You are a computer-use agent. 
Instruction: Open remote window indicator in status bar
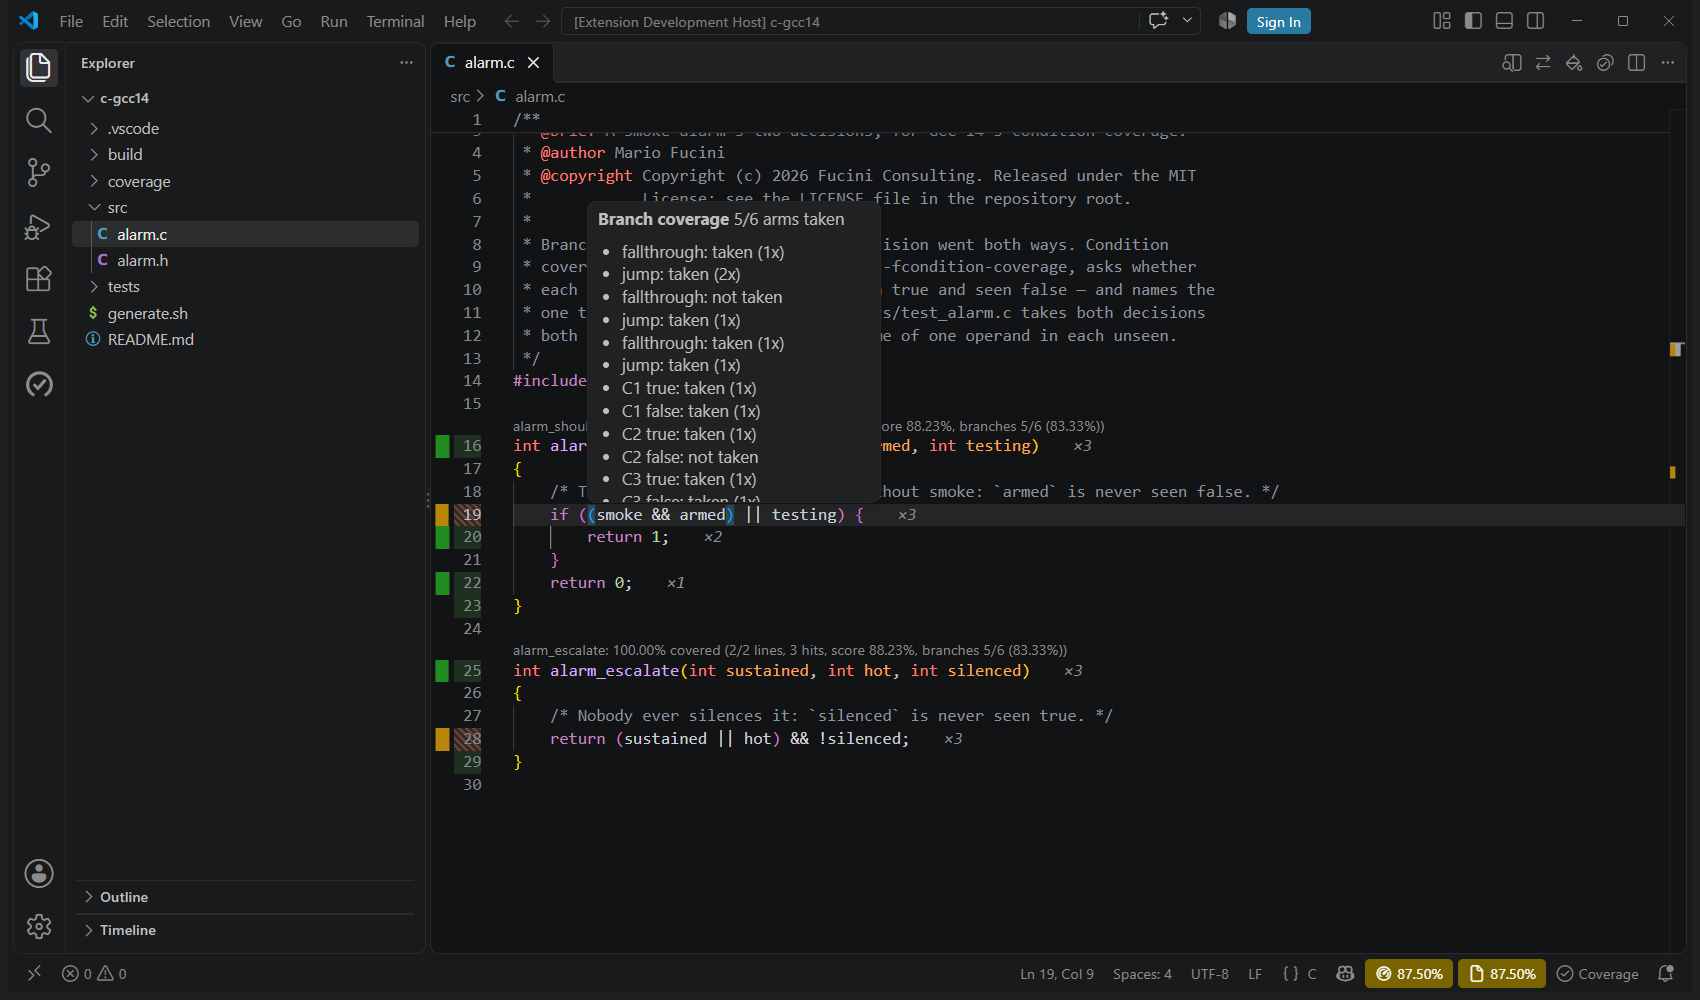(x=34, y=974)
